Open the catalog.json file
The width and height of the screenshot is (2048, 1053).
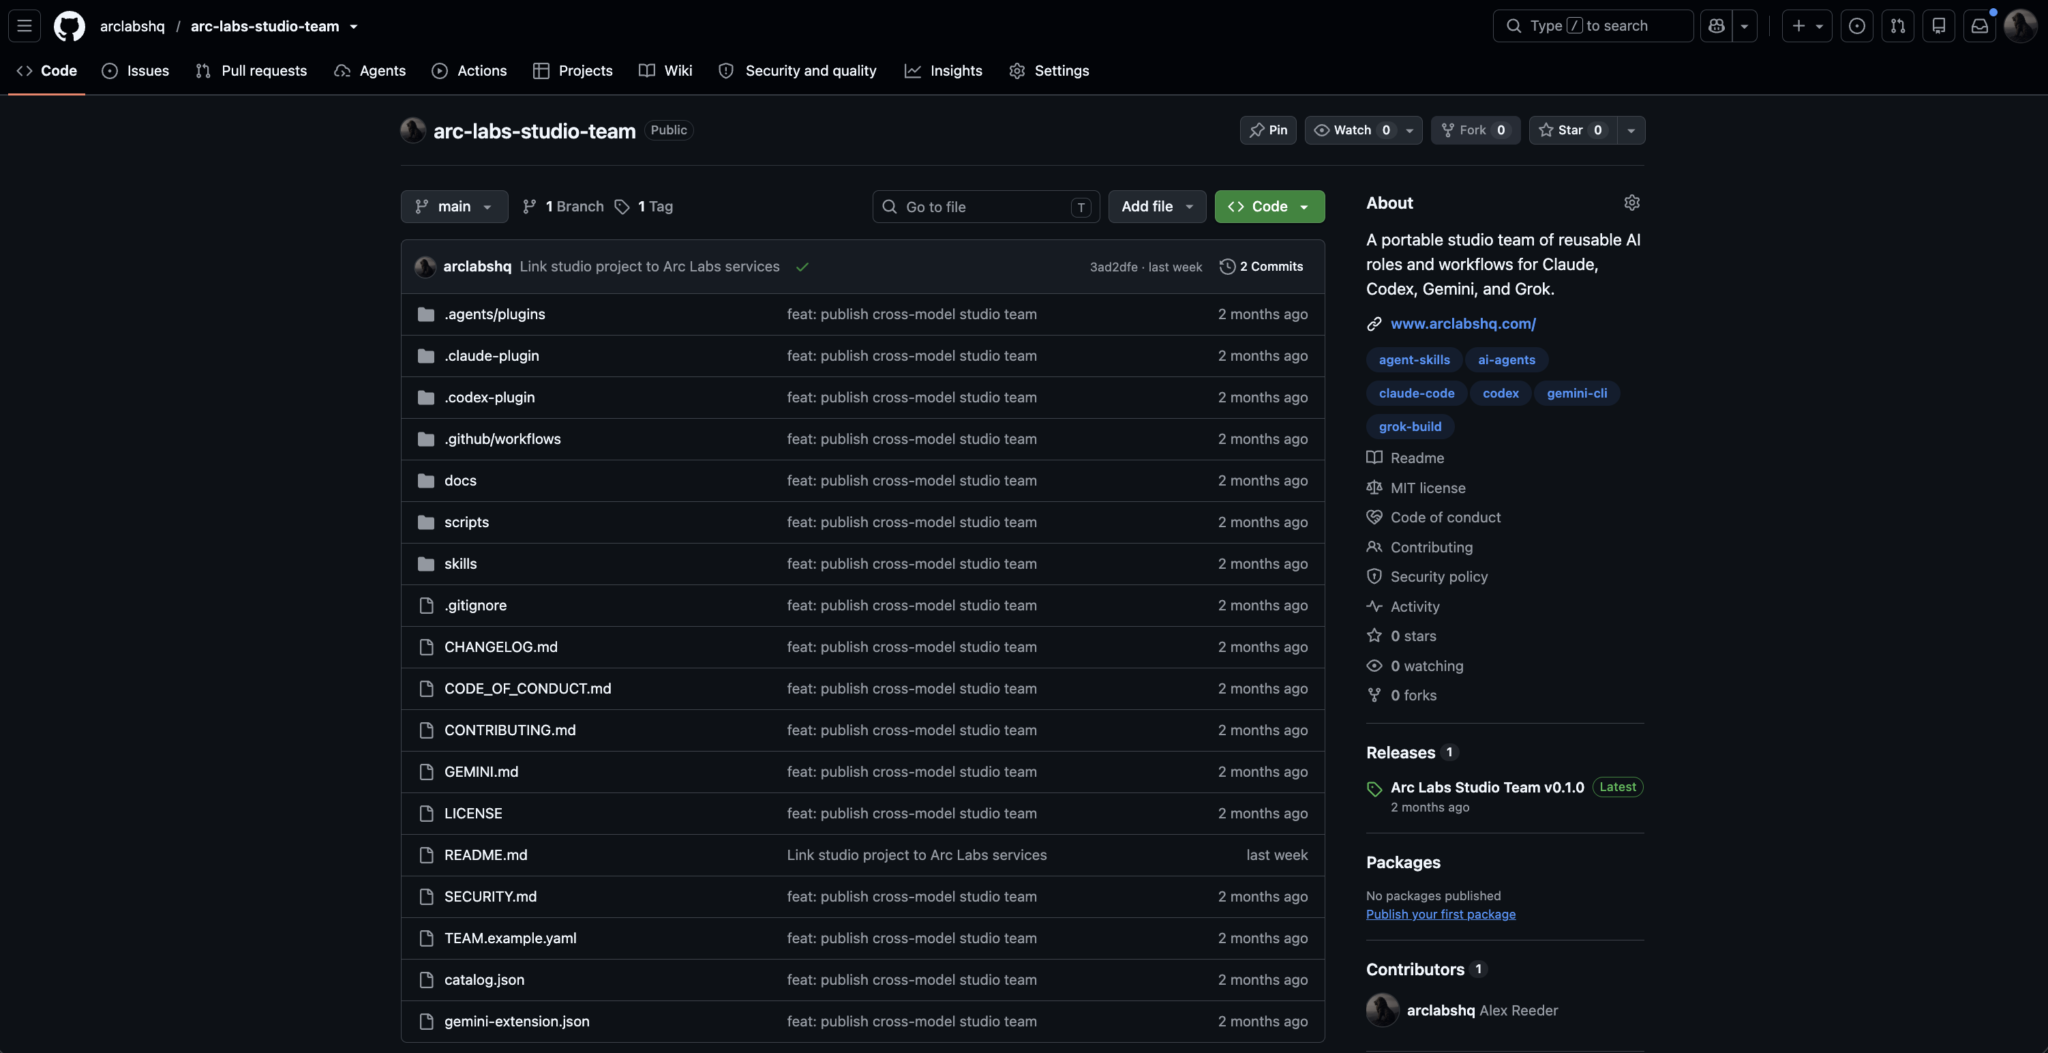coord(484,980)
